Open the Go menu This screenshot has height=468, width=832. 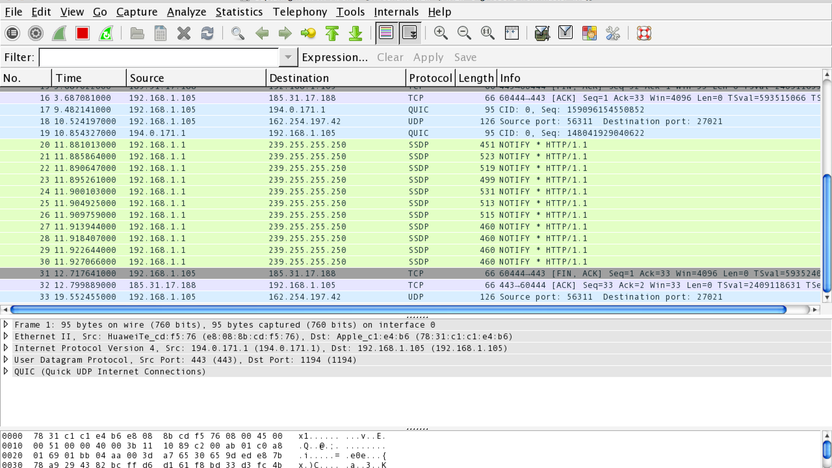point(100,12)
